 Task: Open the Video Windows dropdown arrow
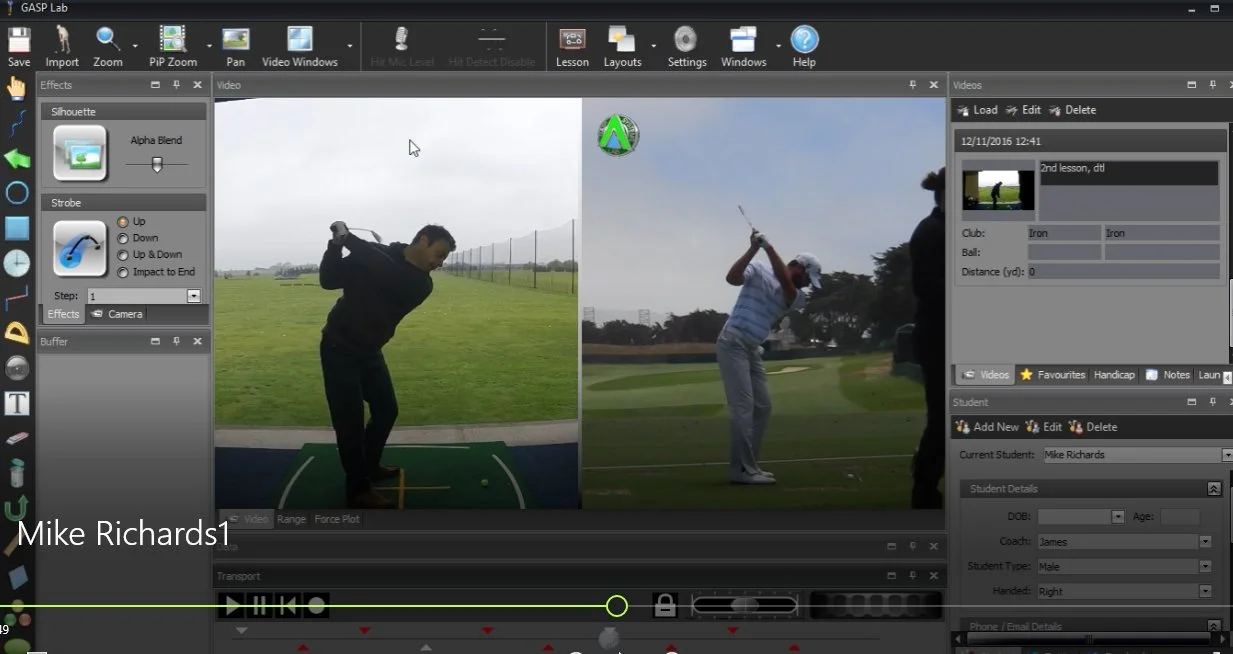click(x=350, y=46)
